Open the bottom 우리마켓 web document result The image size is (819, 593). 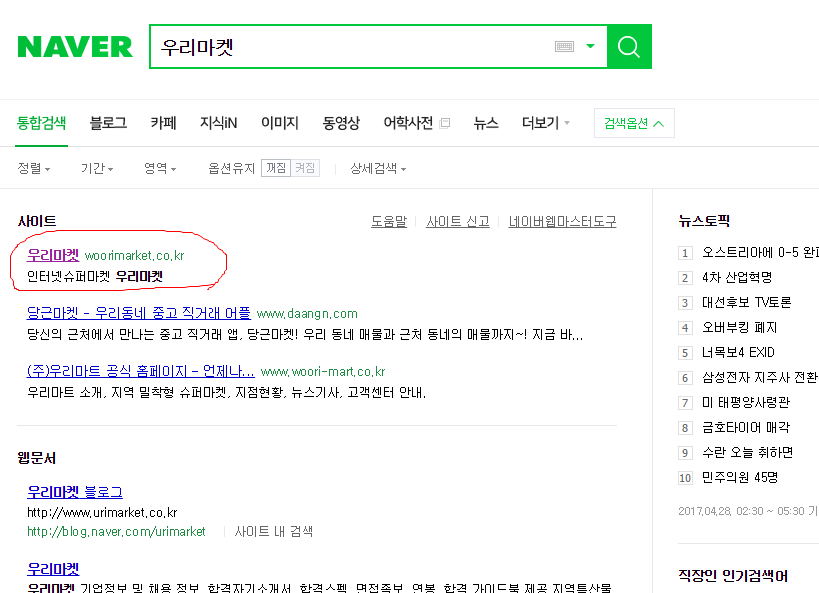[x=53, y=568]
